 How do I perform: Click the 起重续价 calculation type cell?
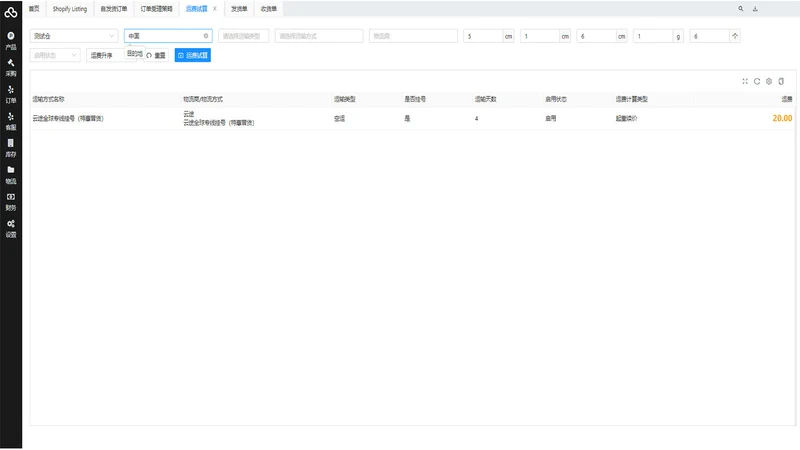point(626,118)
